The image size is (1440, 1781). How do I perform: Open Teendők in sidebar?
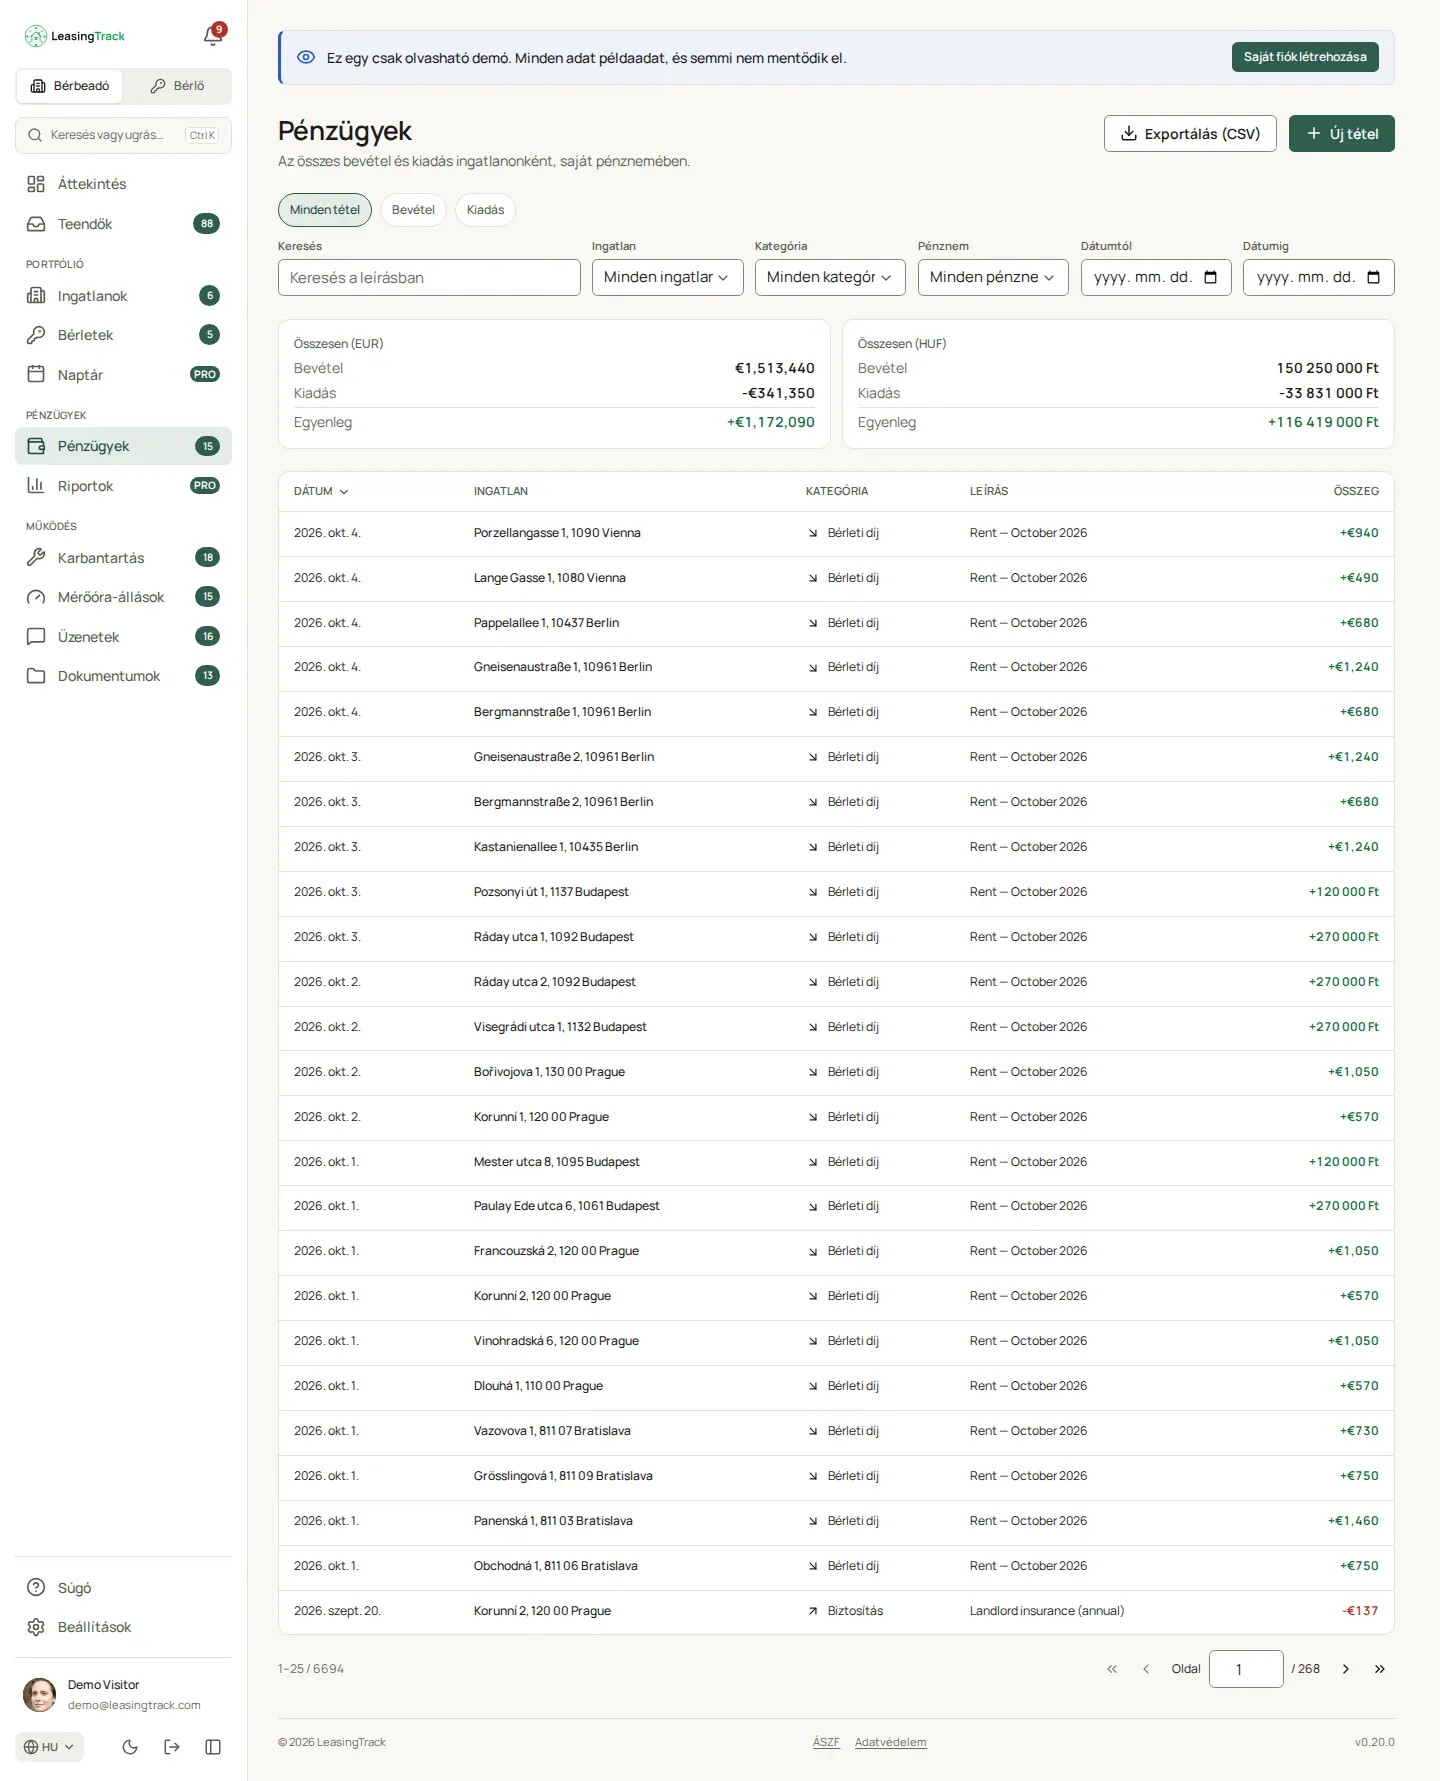point(123,224)
